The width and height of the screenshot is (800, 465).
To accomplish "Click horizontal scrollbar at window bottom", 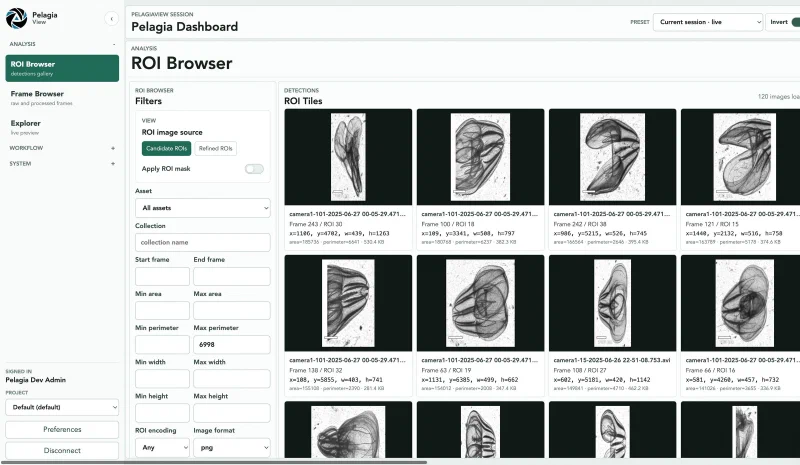I will tap(213, 462).
